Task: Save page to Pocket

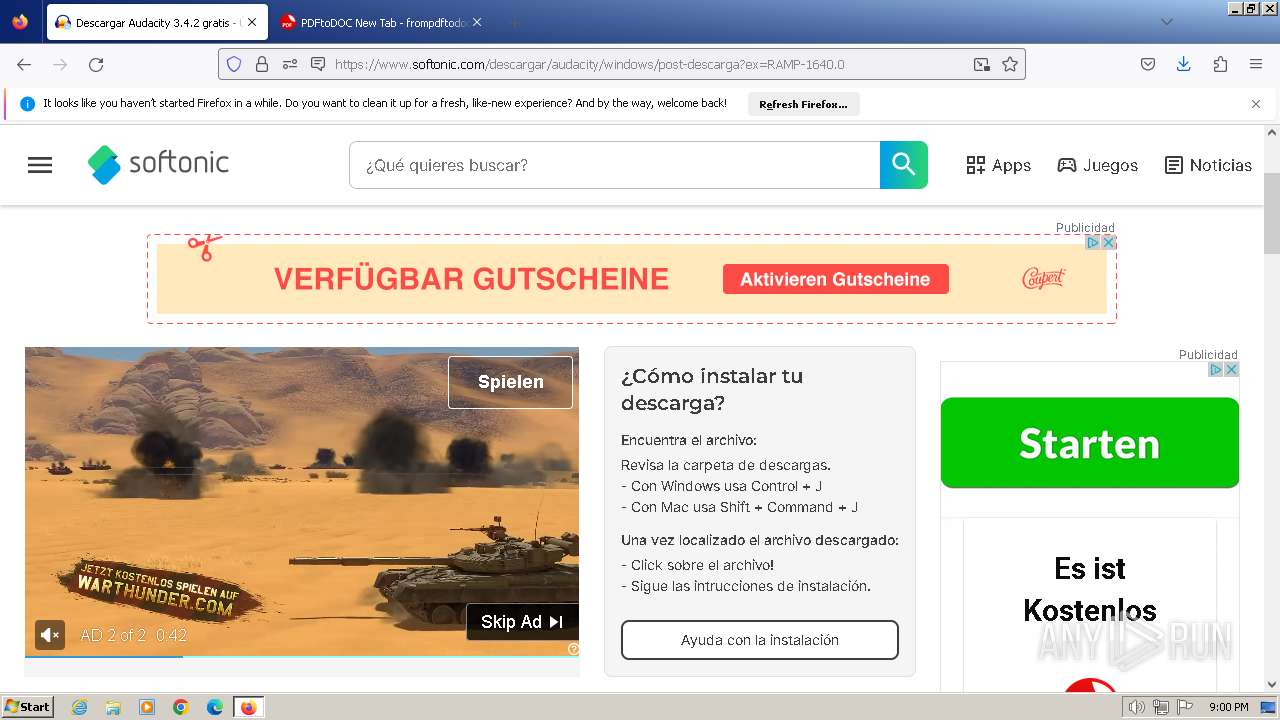Action: point(1148,64)
